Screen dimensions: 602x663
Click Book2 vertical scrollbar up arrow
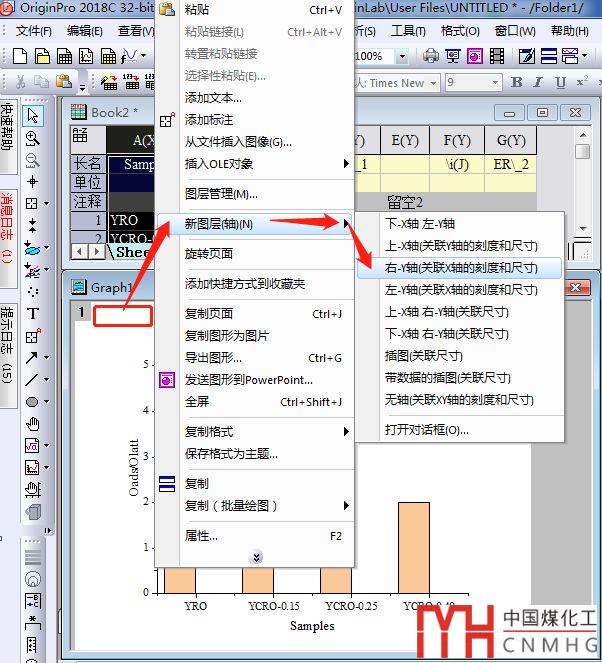coord(583,135)
